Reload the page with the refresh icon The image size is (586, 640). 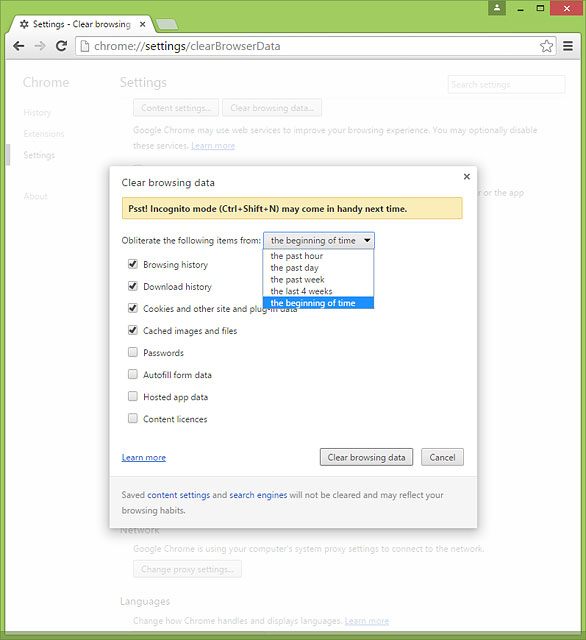[x=61, y=46]
